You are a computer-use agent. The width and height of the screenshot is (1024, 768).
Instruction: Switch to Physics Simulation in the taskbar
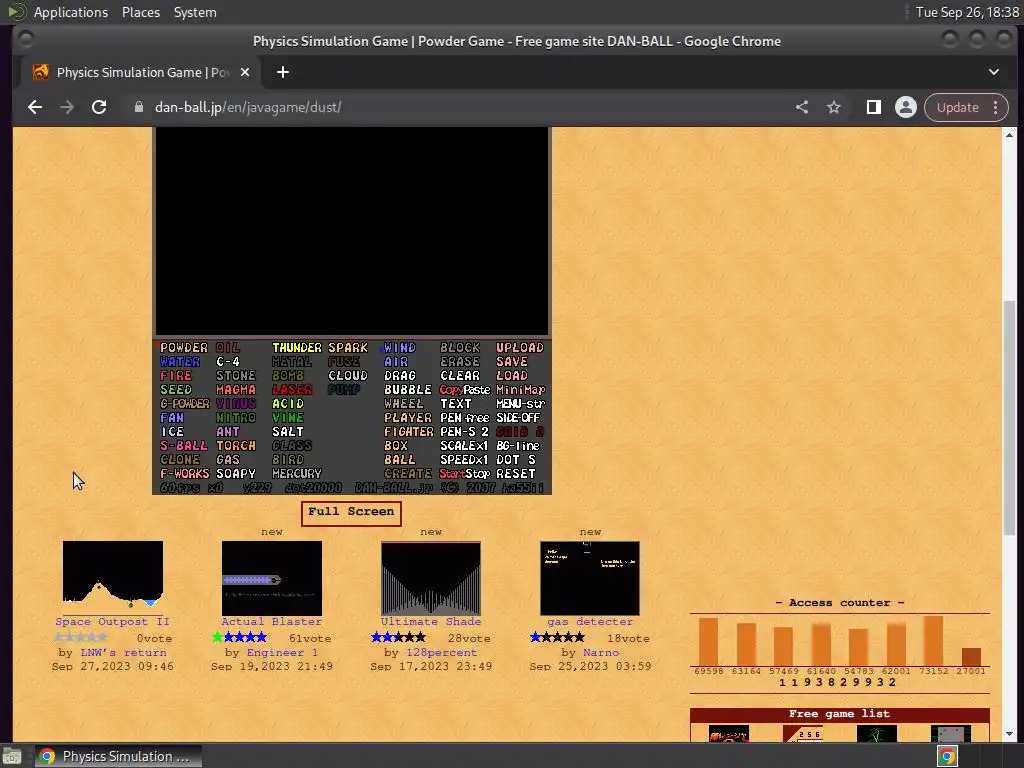click(x=118, y=756)
